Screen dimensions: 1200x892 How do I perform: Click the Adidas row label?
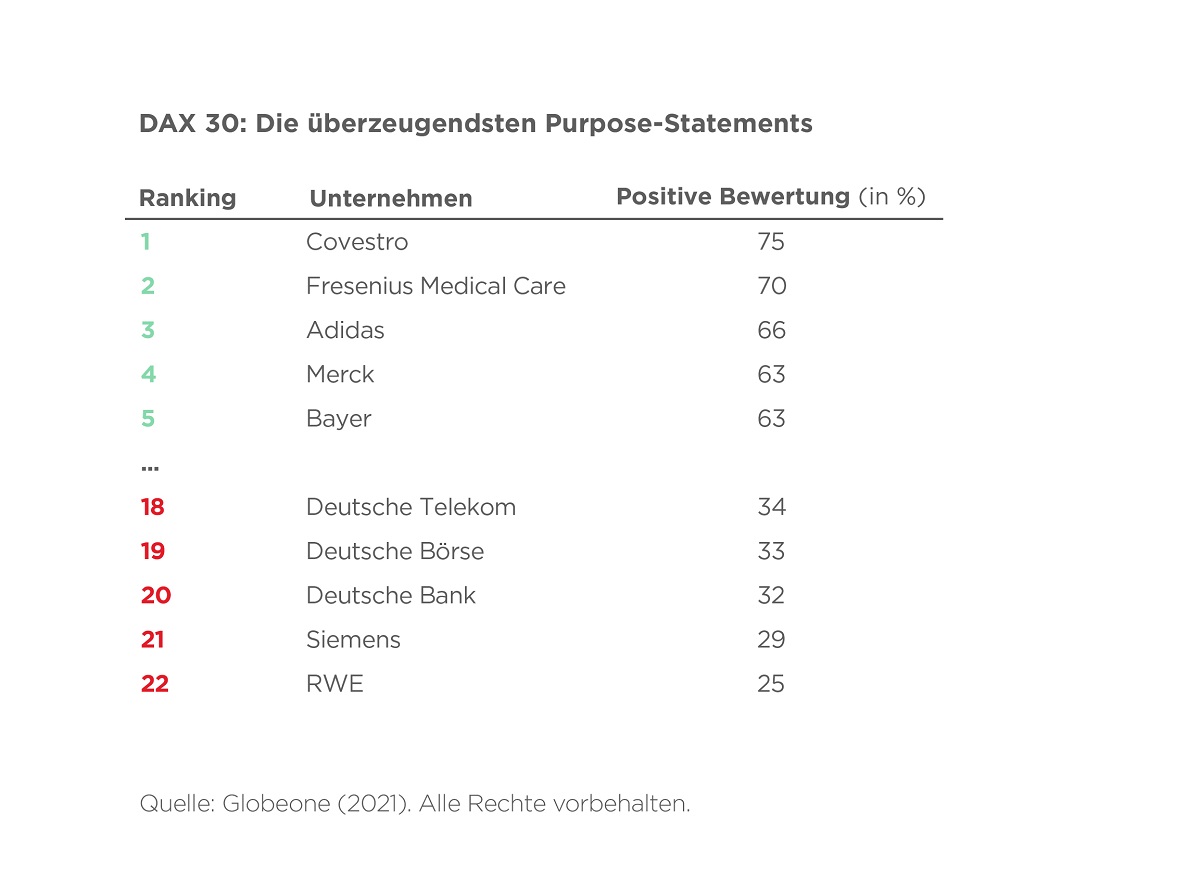point(345,330)
